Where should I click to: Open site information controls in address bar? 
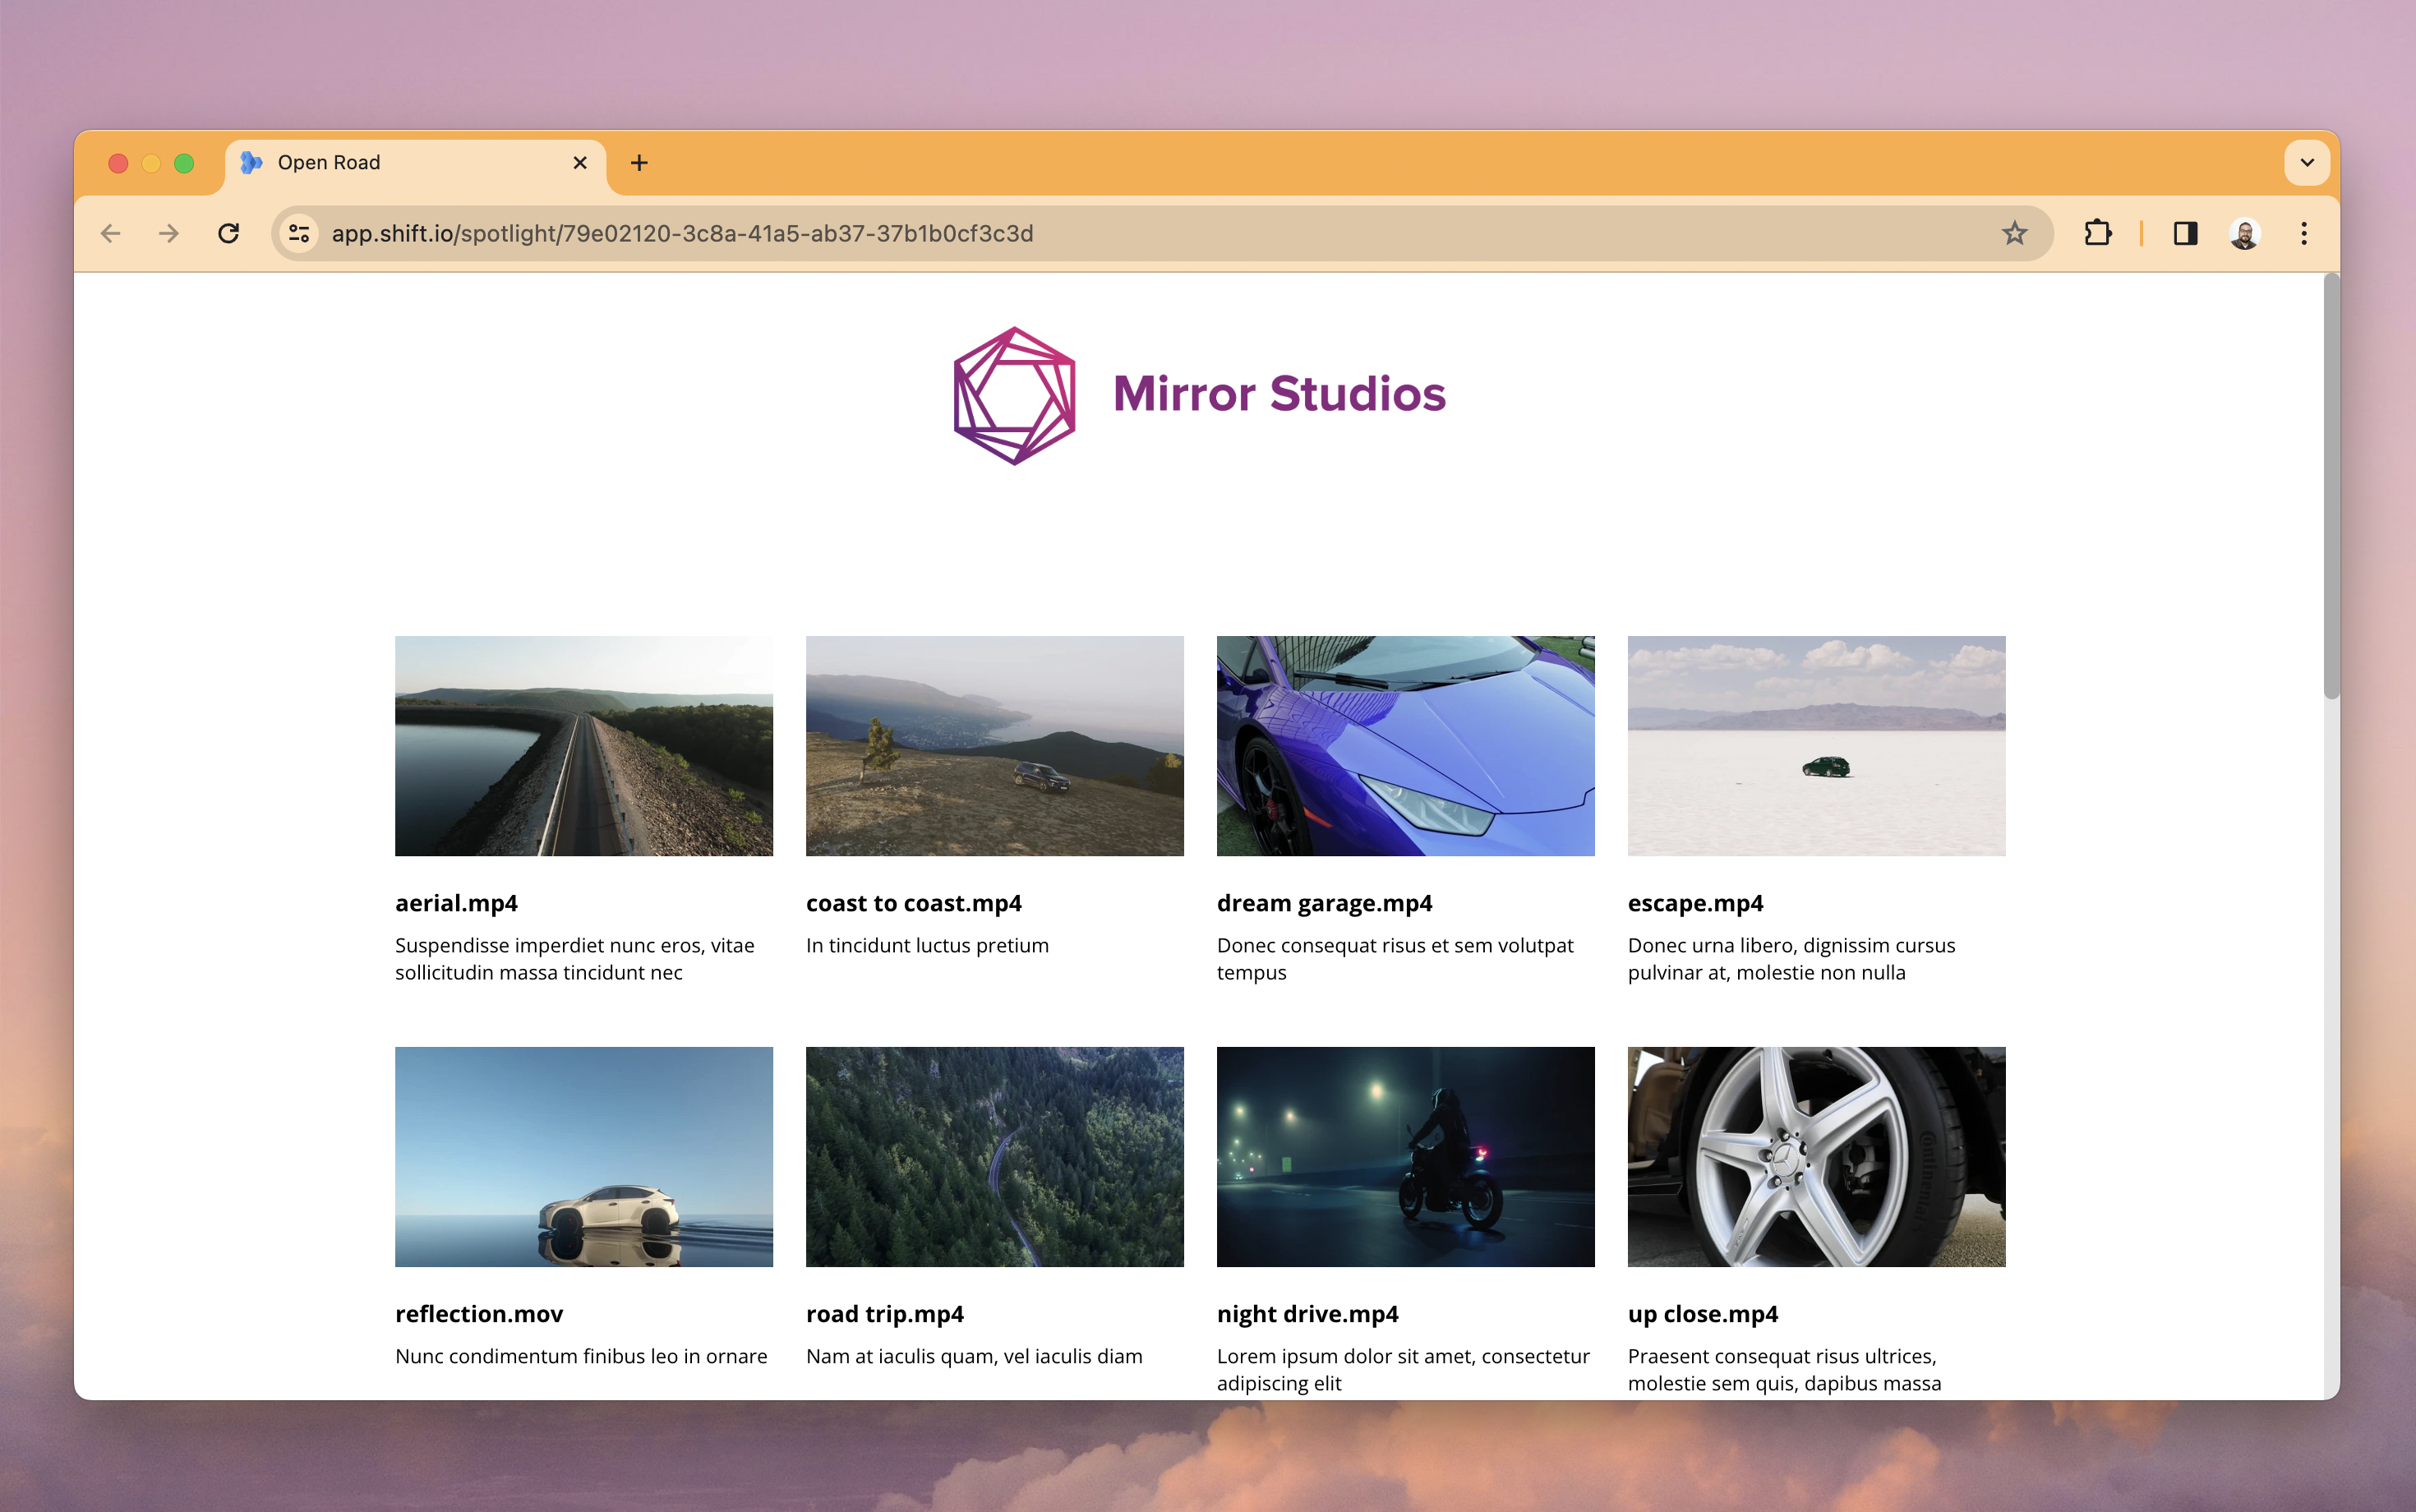pyautogui.click(x=299, y=233)
